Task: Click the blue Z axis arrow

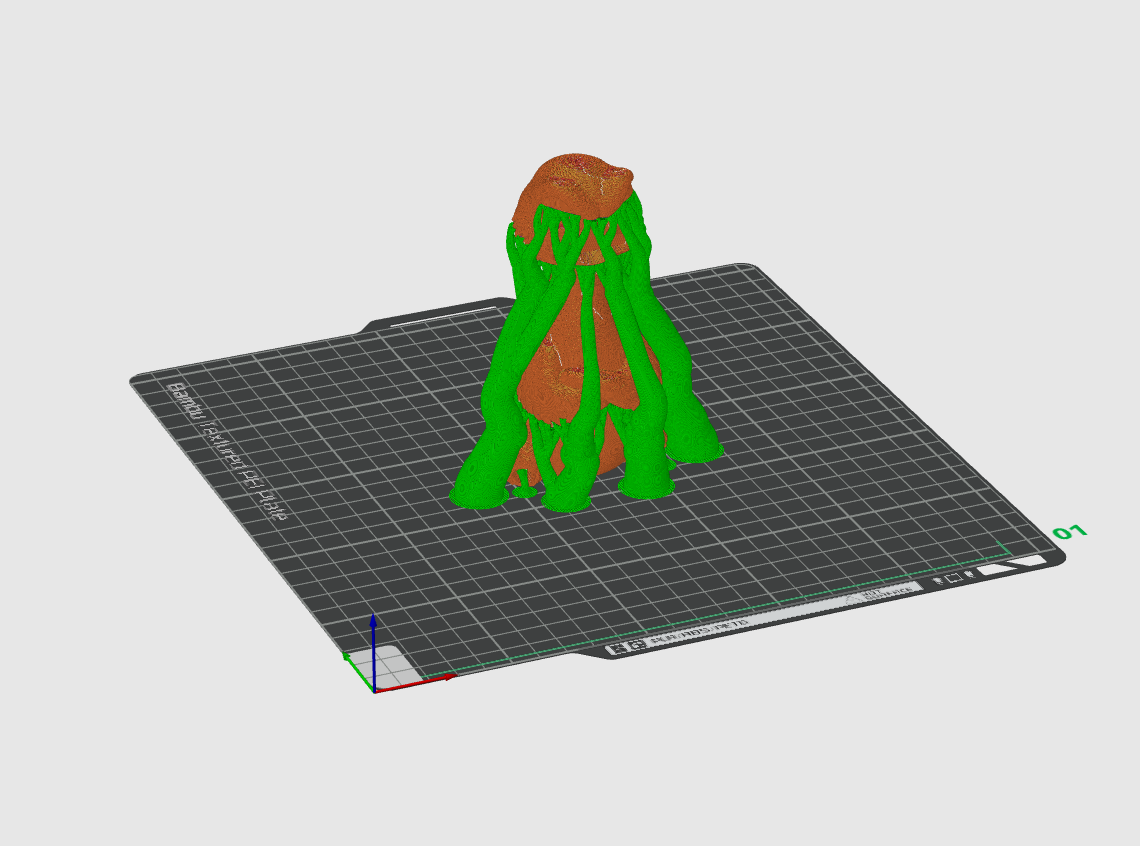Action: pos(373,651)
